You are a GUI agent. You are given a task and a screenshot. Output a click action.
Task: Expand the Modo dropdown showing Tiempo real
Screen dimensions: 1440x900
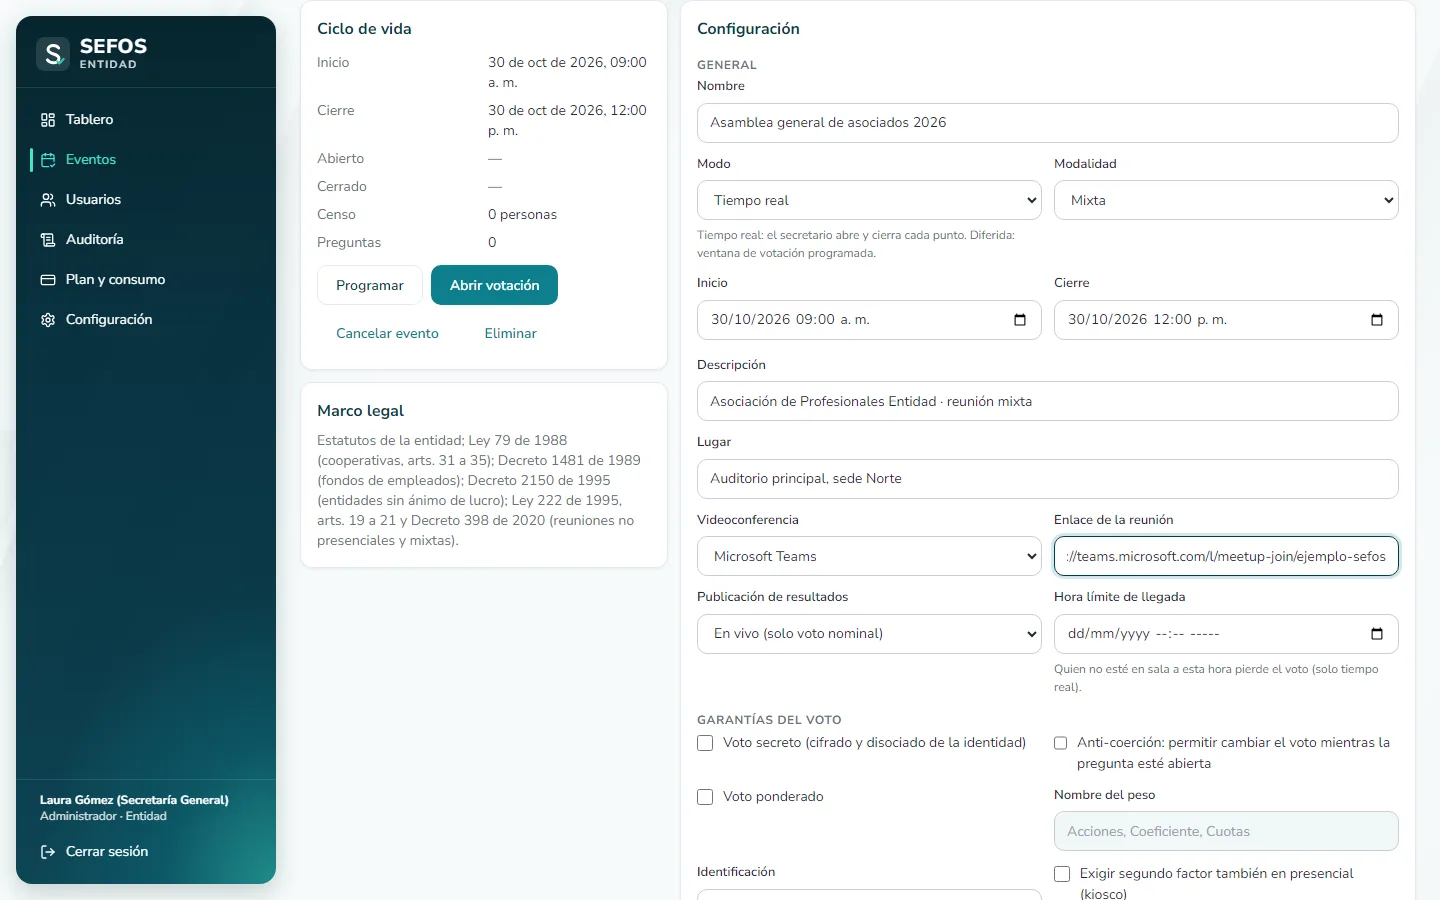[x=869, y=200]
